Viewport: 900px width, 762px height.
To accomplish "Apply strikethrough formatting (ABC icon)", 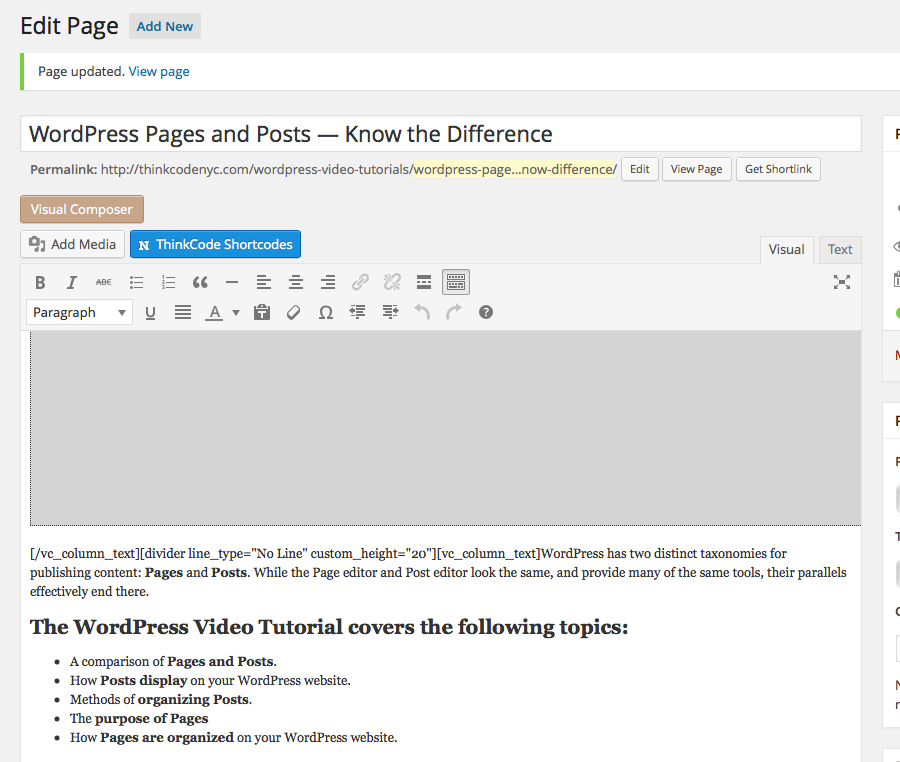I will click(x=104, y=282).
